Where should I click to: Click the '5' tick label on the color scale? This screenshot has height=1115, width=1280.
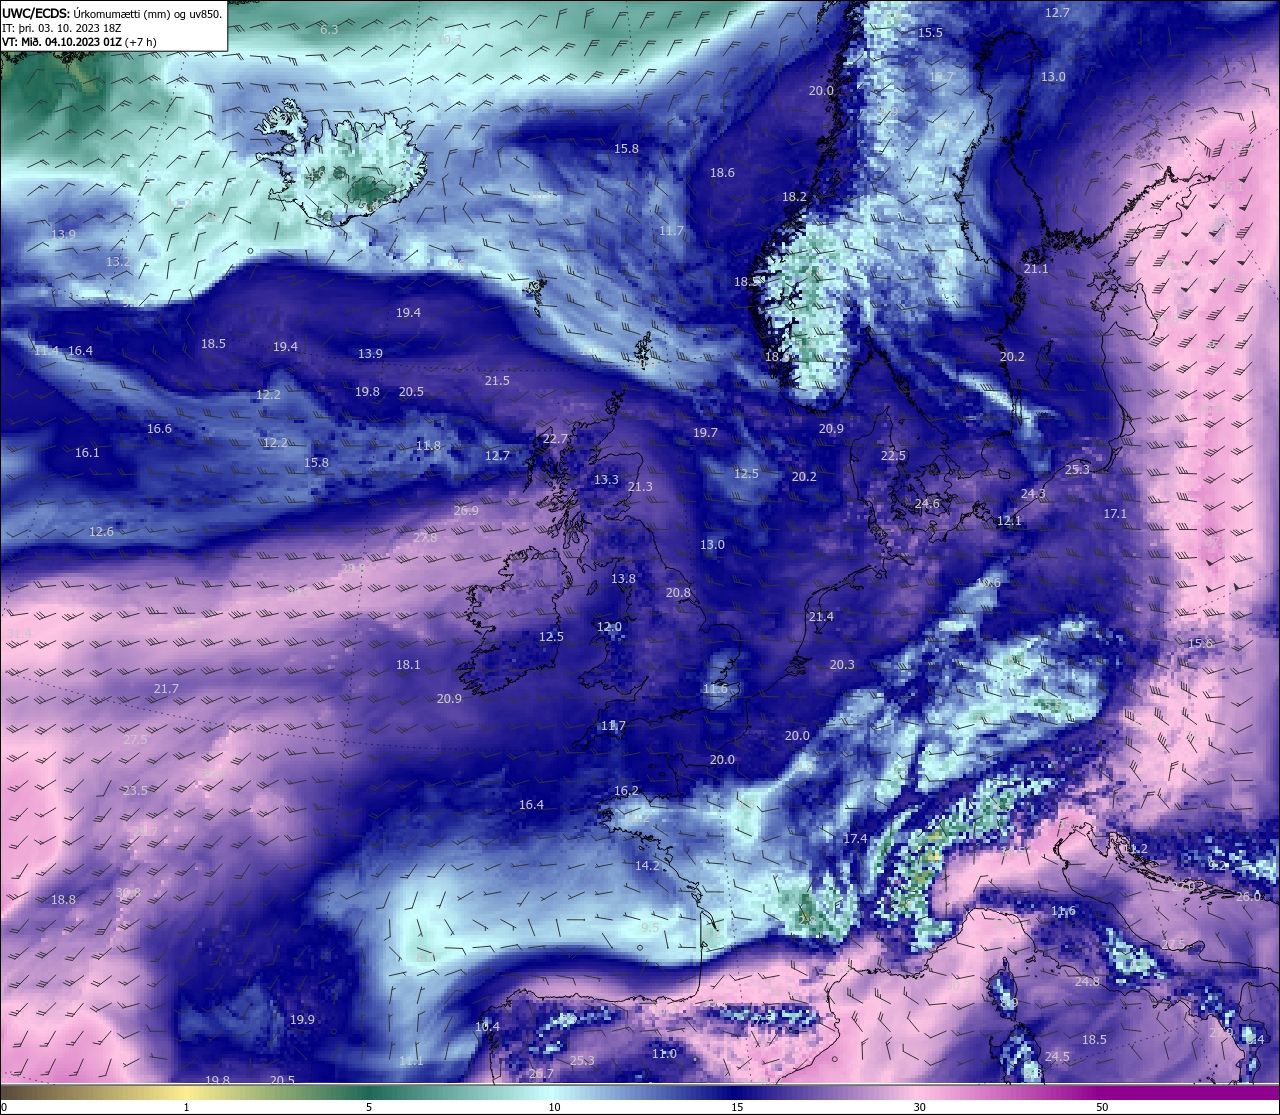[x=369, y=1107]
